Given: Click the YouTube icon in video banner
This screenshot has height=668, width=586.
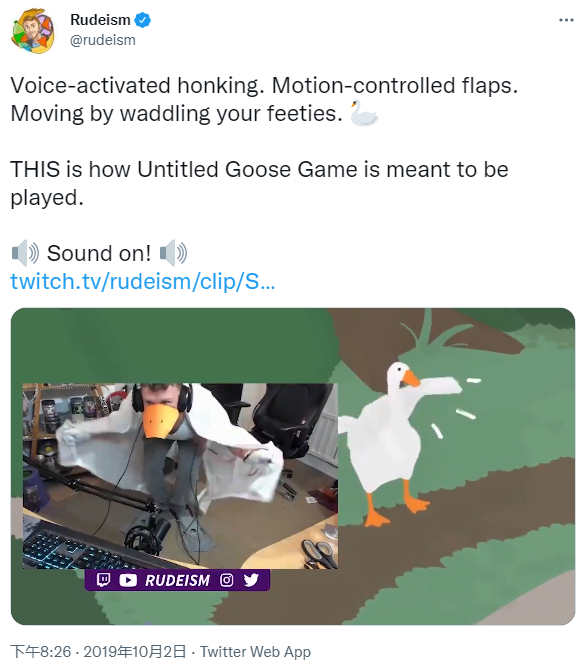Looking at the screenshot, I should 128,580.
